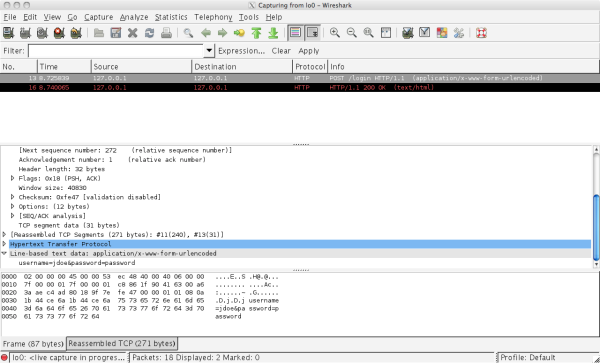Sort by Protocol column header

(x=310, y=67)
